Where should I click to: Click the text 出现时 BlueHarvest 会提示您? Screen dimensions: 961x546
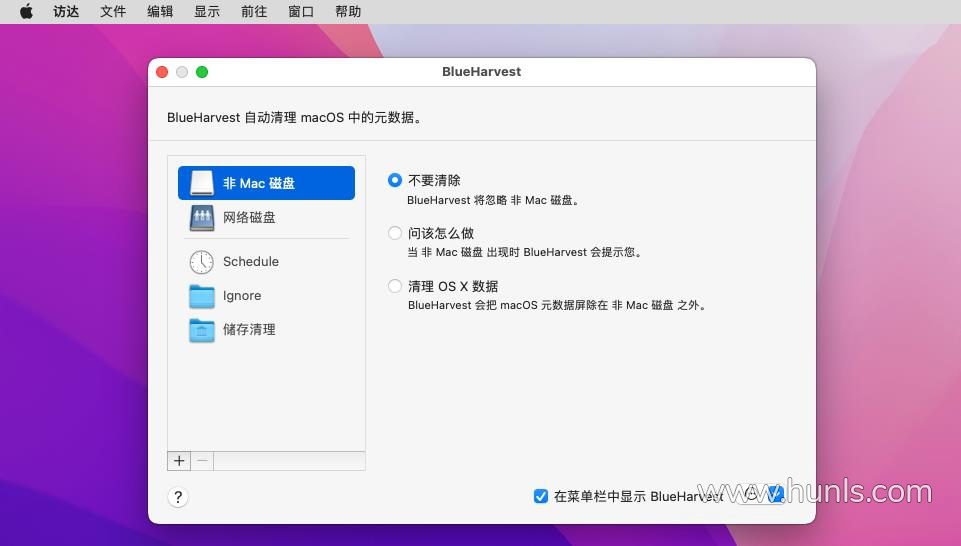(x=560, y=252)
